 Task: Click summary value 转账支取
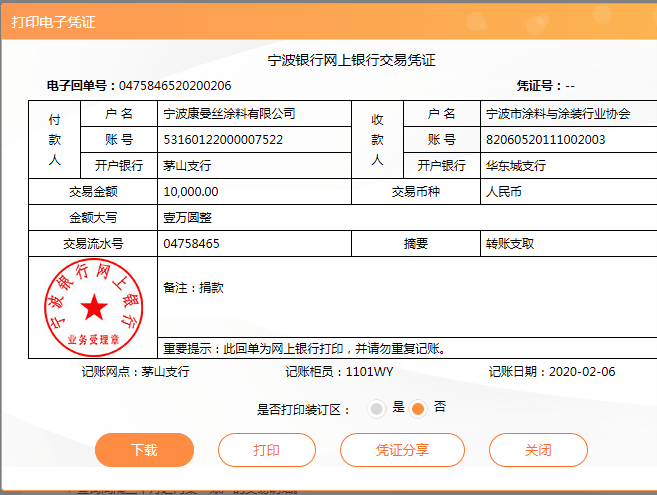(x=510, y=244)
